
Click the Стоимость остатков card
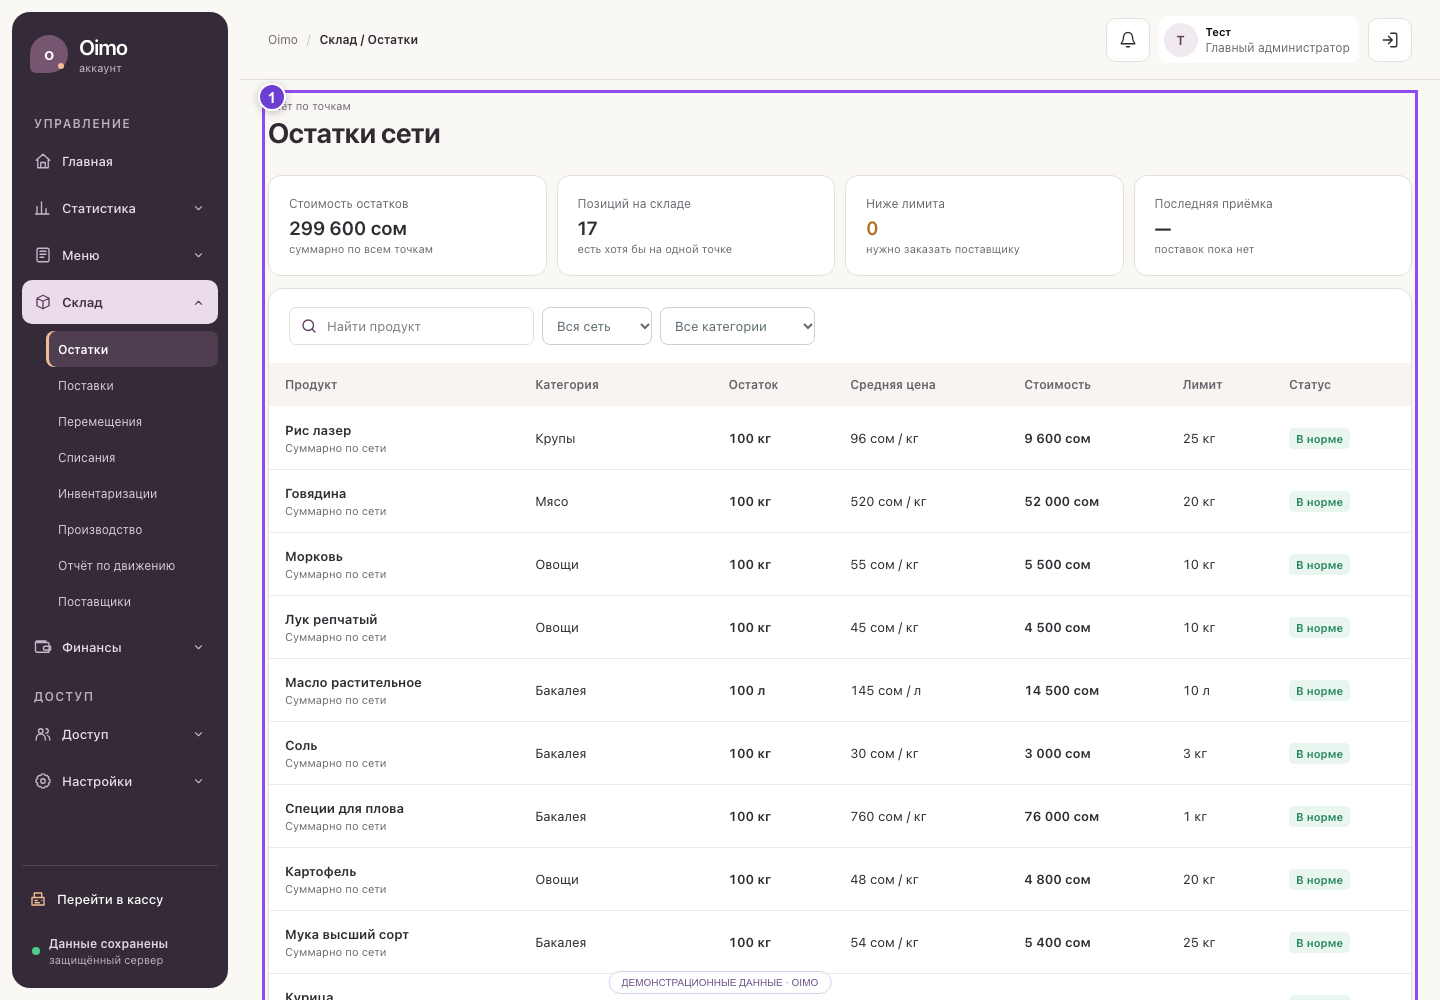pyautogui.click(x=407, y=225)
